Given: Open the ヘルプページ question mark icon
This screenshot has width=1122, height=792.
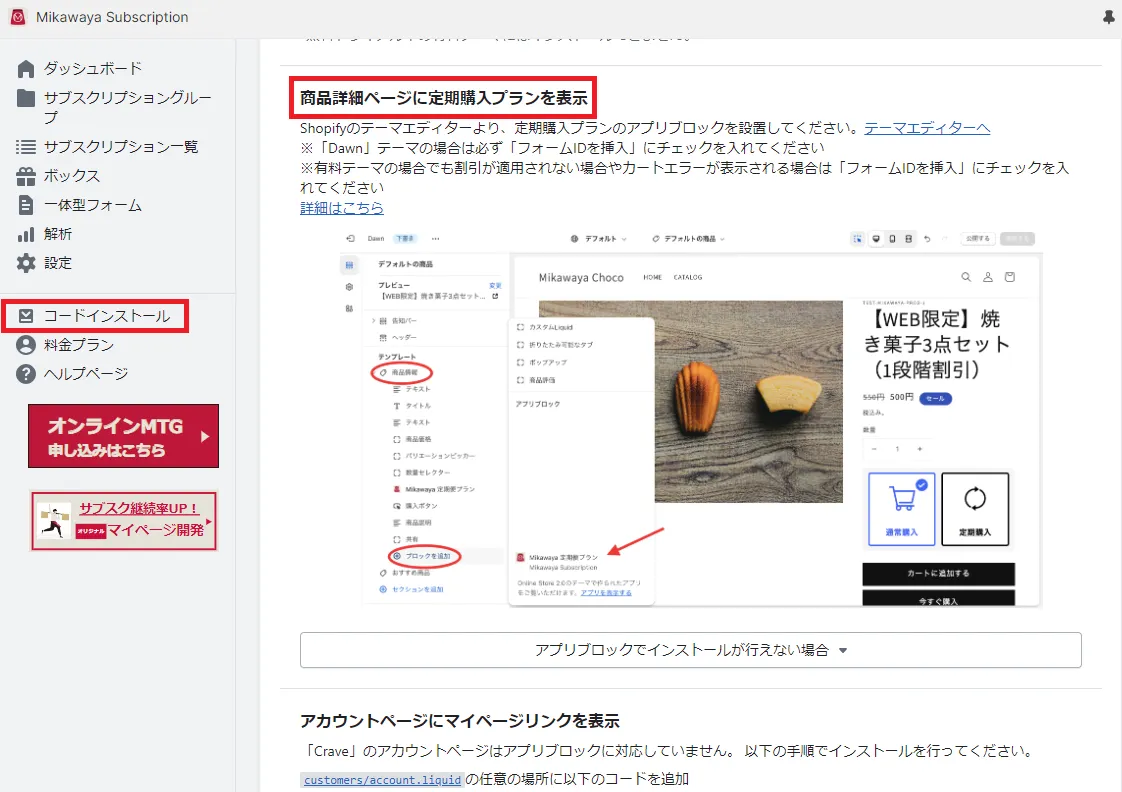Looking at the screenshot, I should tap(26, 374).
